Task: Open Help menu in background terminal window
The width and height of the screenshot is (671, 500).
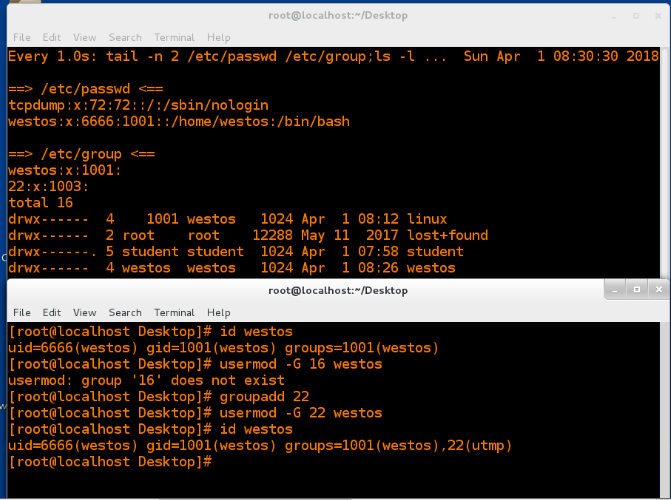Action: click(x=219, y=37)
